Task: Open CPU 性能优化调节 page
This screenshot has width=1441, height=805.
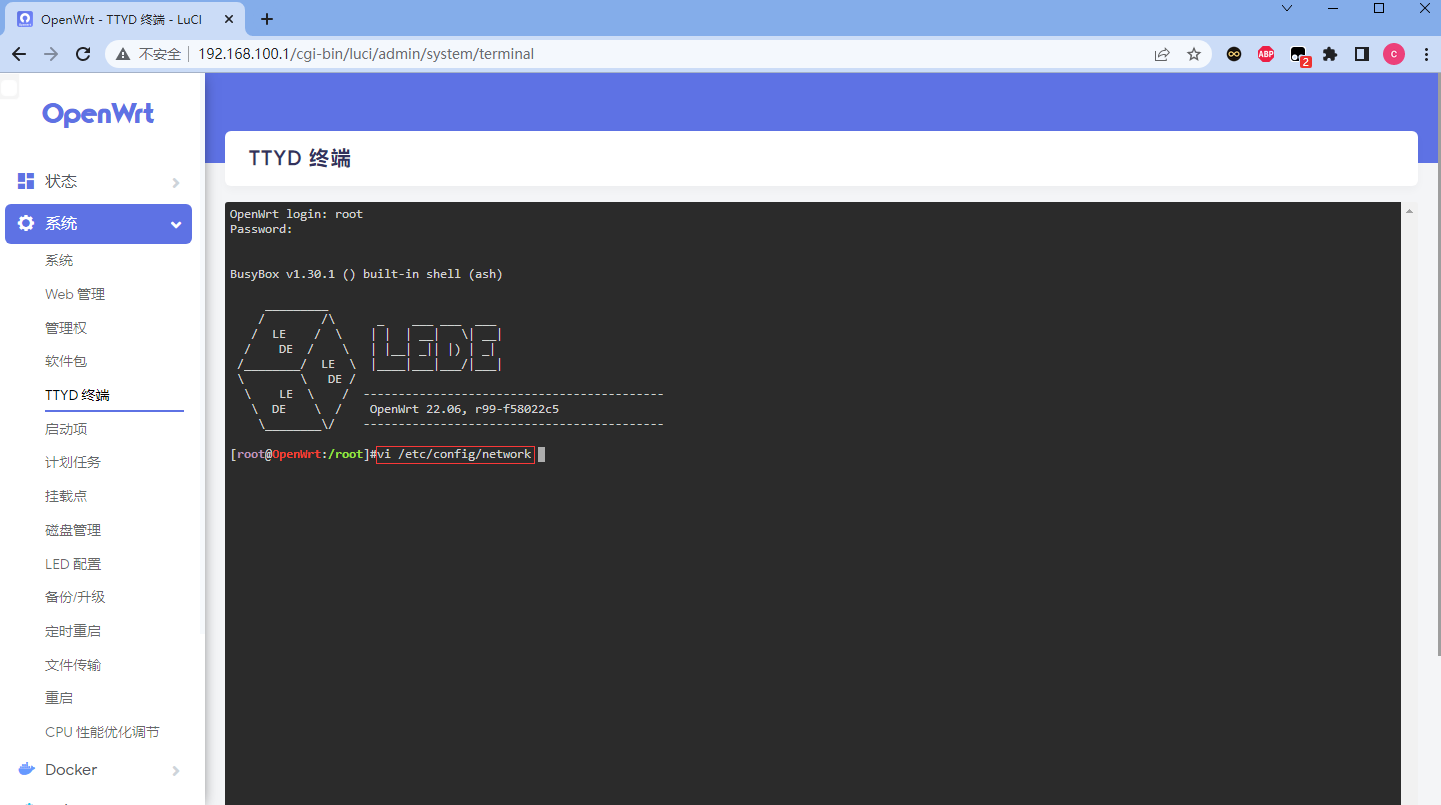Action: [x=102, y=732]
